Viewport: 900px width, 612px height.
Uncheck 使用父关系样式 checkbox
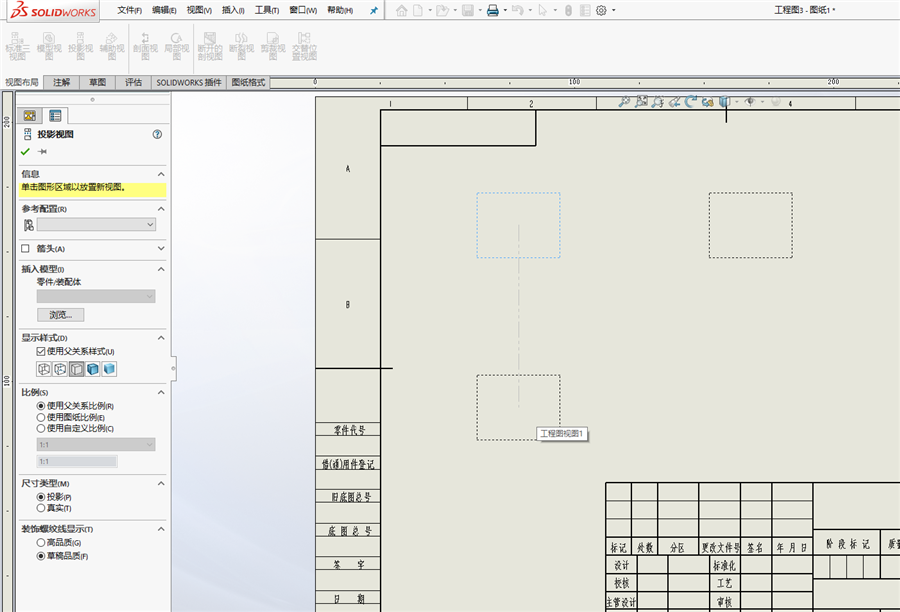click(x=41, y=351)
